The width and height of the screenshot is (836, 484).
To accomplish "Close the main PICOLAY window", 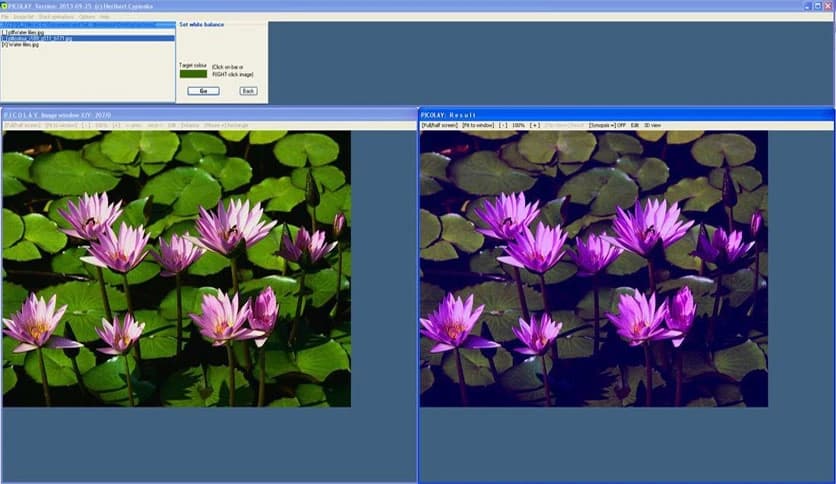I will tap(828, 6).
